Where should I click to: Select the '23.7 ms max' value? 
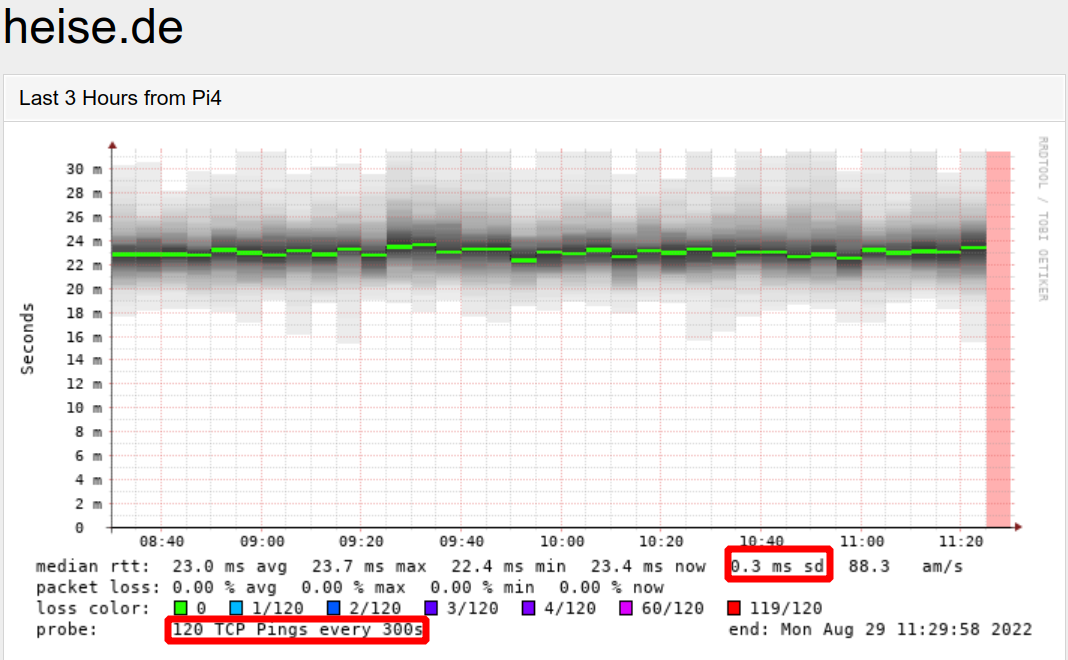pos(369,566)
